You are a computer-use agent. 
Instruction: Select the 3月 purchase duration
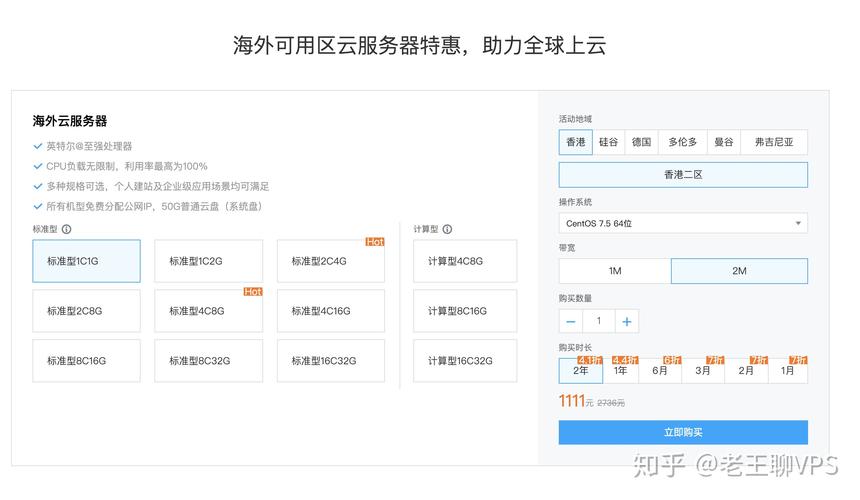(703, 371)
